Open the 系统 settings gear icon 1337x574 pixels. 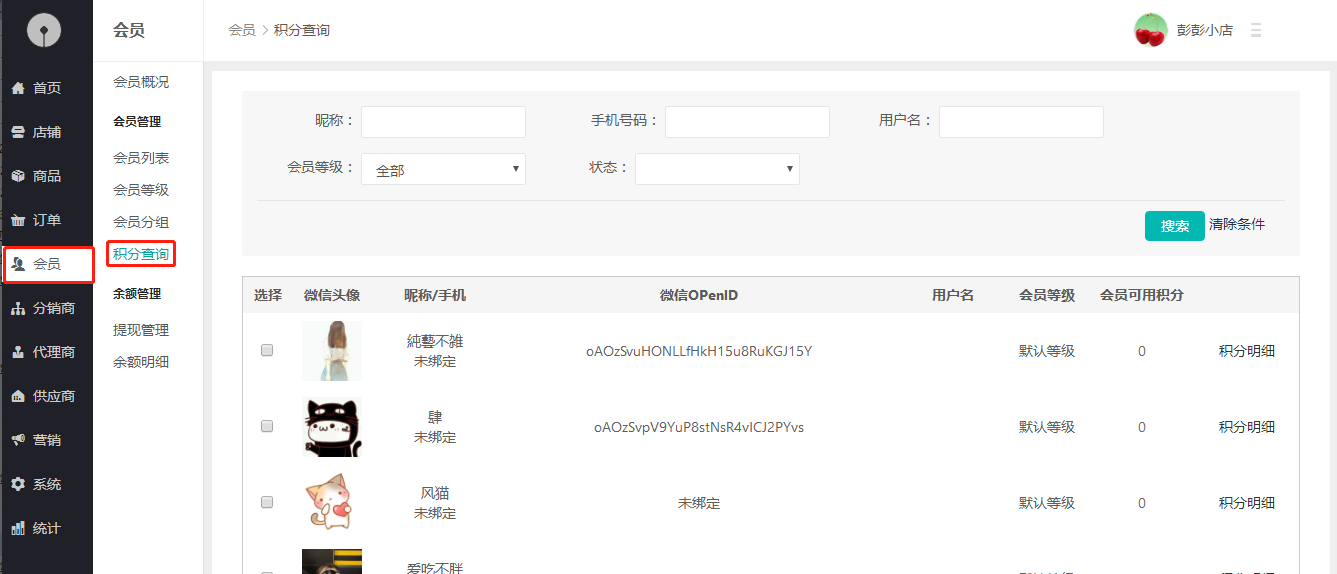(x=18, y=484)
